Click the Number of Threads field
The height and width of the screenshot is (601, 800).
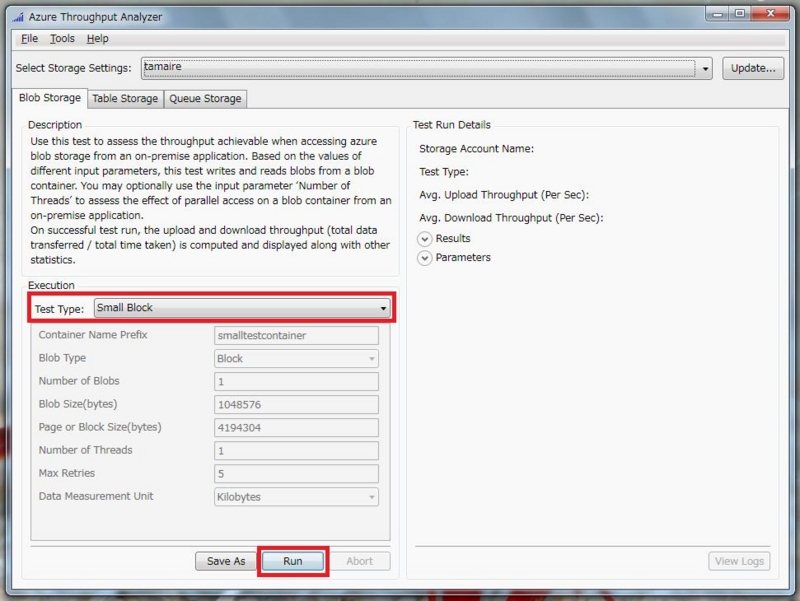pos(296,450)
